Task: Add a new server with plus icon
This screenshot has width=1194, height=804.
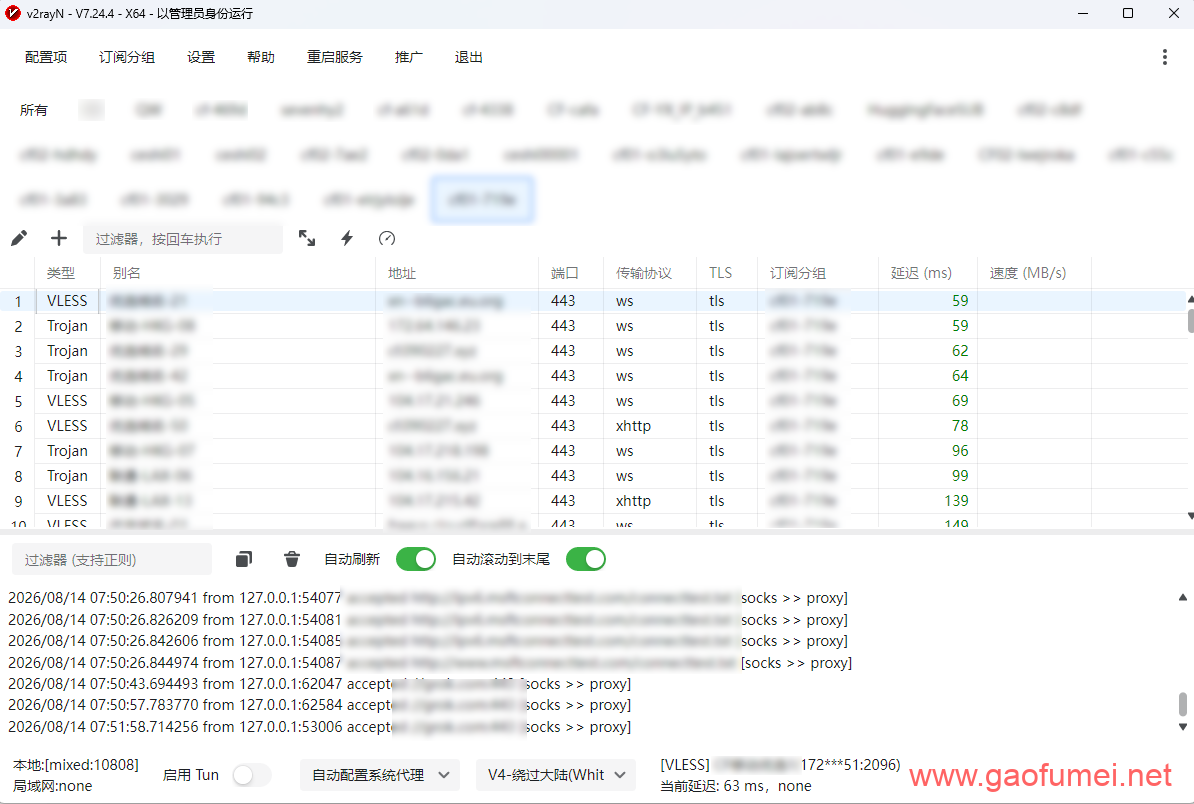Action: 59,238
